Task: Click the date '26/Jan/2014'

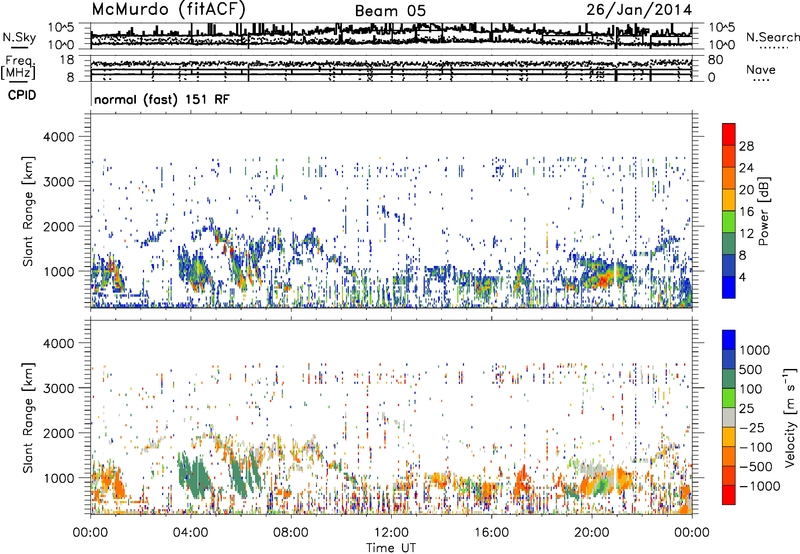Action: pos(639,10)
